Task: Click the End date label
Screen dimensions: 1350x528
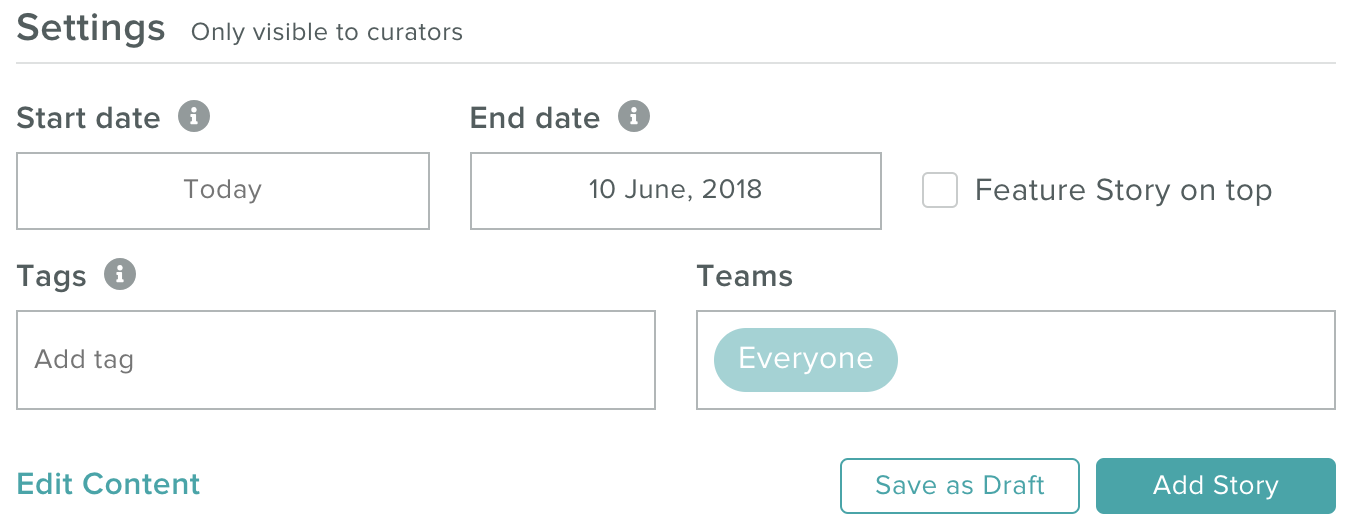Action: [535, 118]
